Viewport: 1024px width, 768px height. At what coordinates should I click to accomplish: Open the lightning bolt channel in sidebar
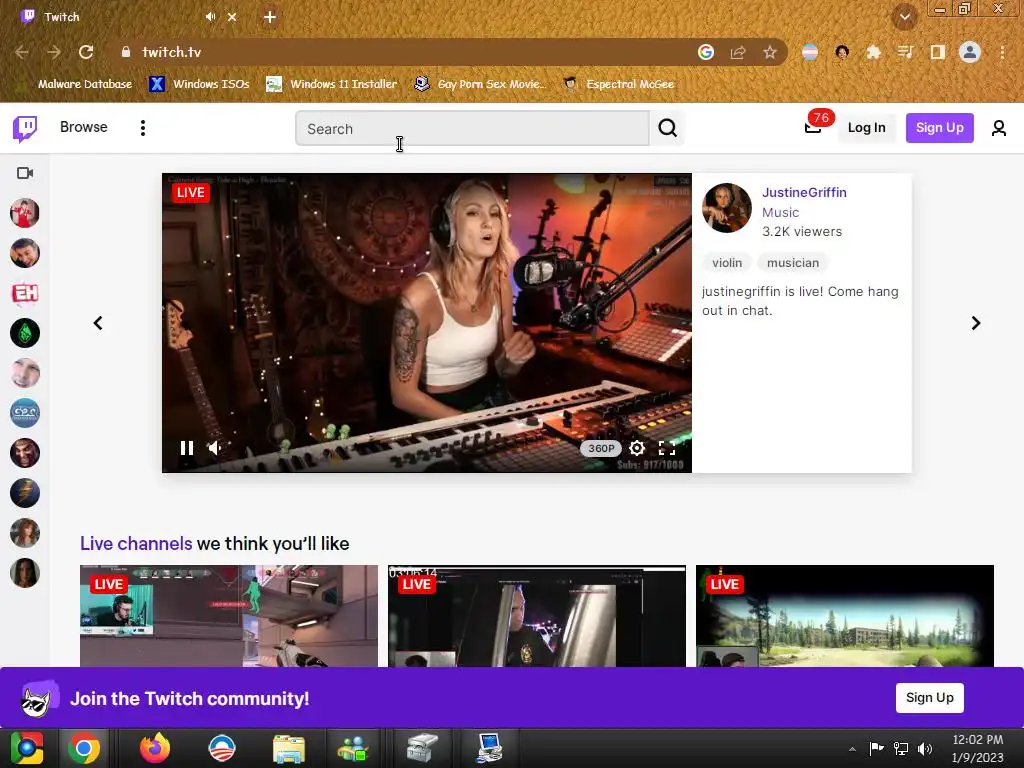pyautogui.click(x=25, y=493)
